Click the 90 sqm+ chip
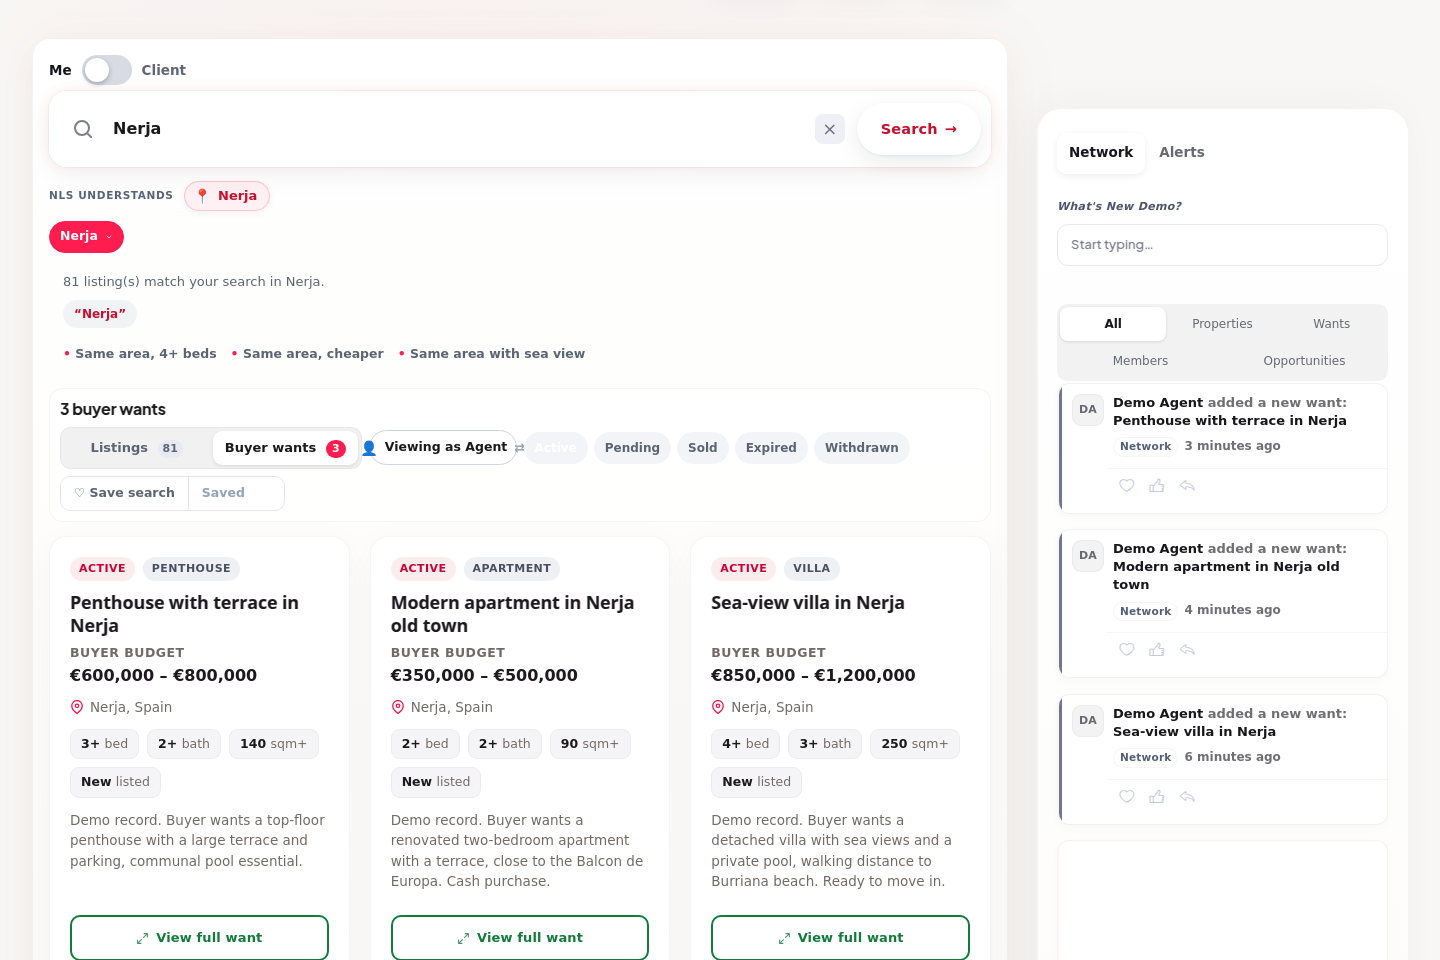This screenshot has height=960, width=1440. click(590, 744)
